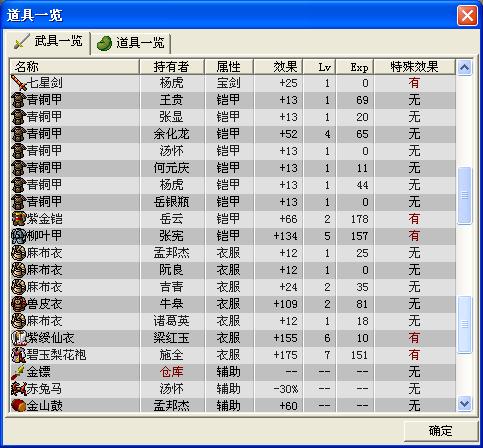Screen dimensions: 483x448
Task: Click the scrollbar down arrow
Action: pos(464,404)
